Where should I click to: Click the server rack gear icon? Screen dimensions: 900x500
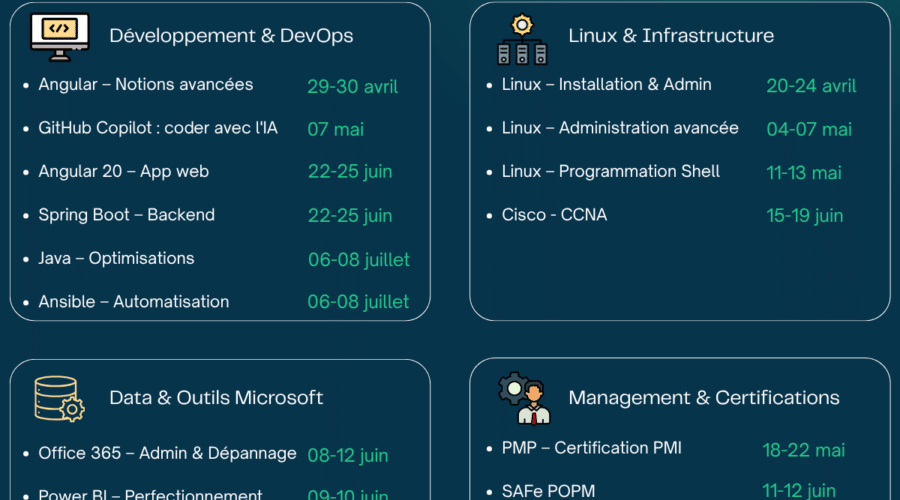[x=521, y=39]
